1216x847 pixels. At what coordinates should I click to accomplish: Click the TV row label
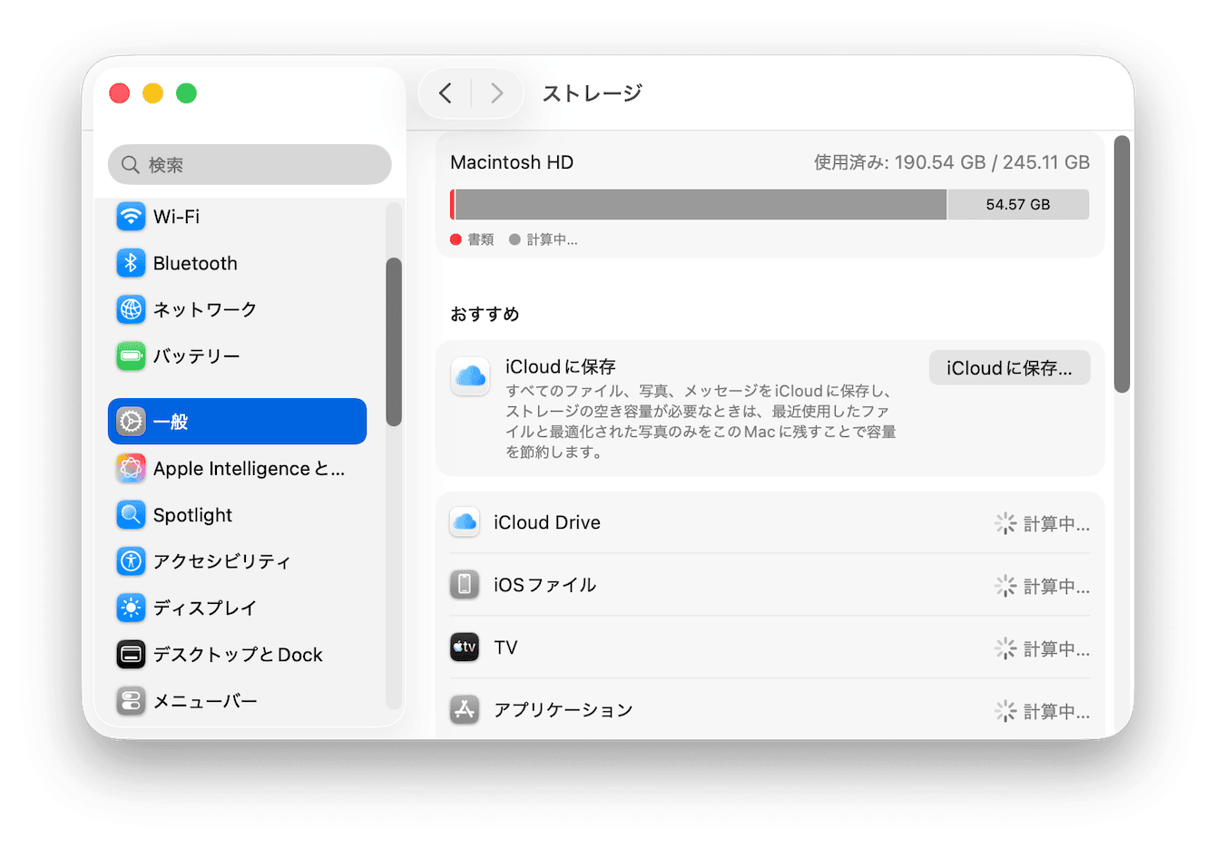(x=506, y=647)
